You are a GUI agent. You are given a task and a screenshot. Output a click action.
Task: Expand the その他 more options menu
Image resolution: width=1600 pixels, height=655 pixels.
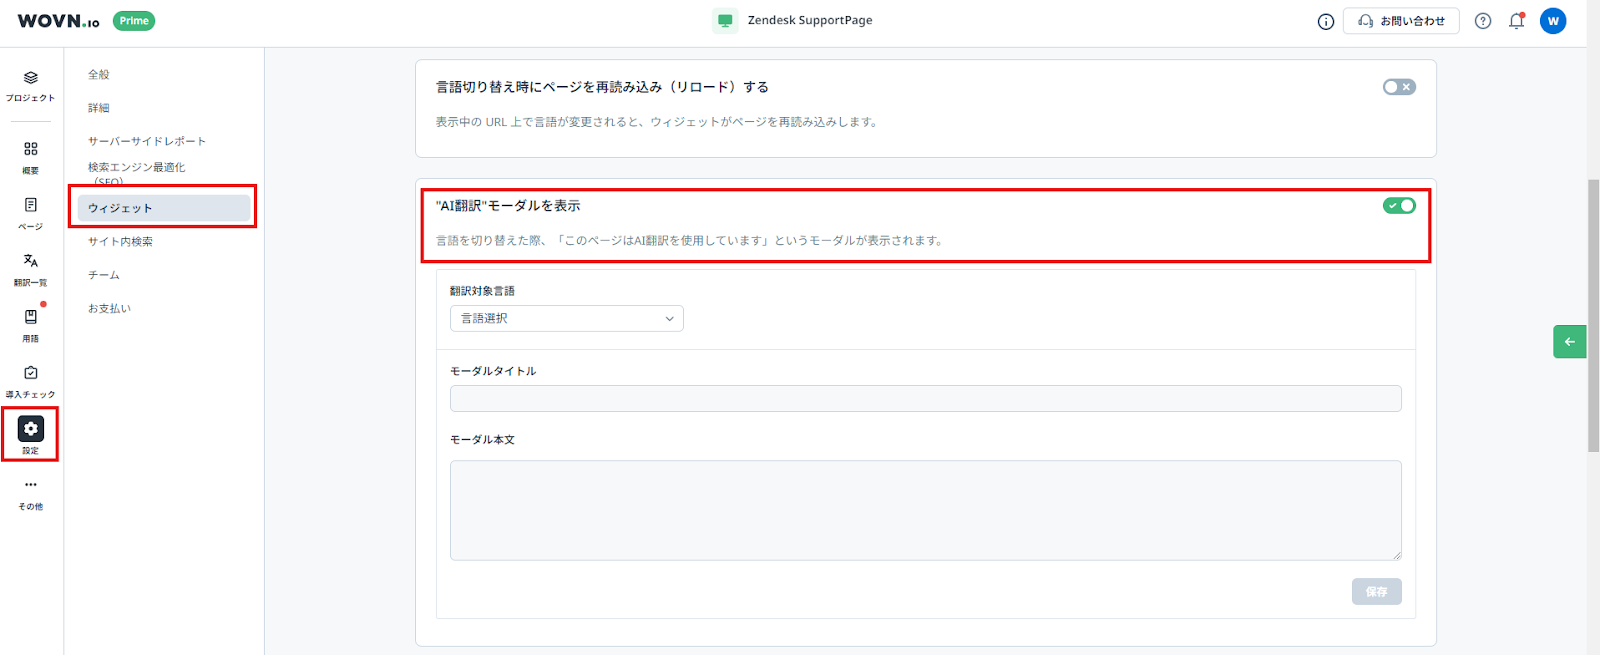(x=30, y=491)
